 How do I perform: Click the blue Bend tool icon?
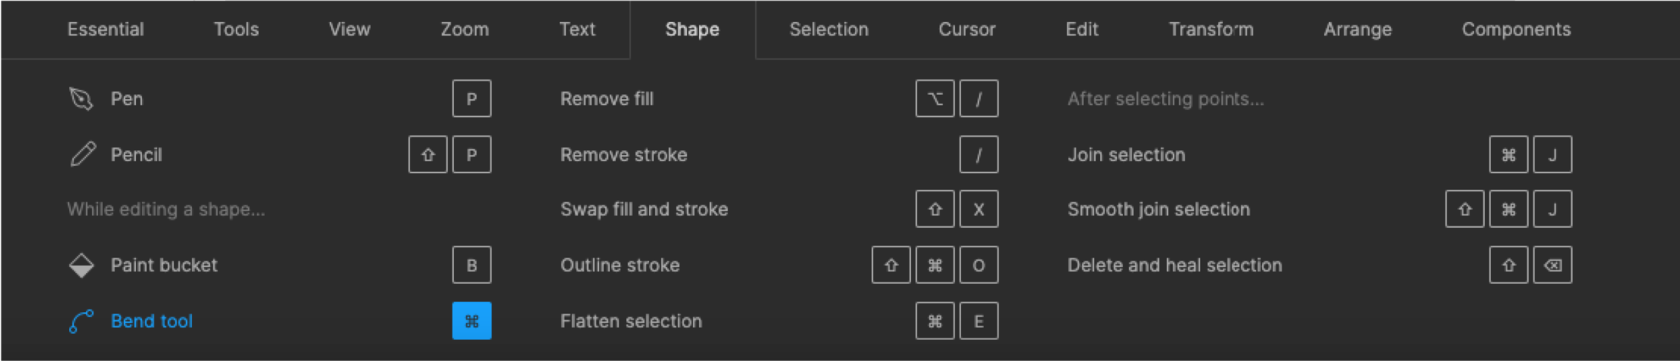coord(81,321)
